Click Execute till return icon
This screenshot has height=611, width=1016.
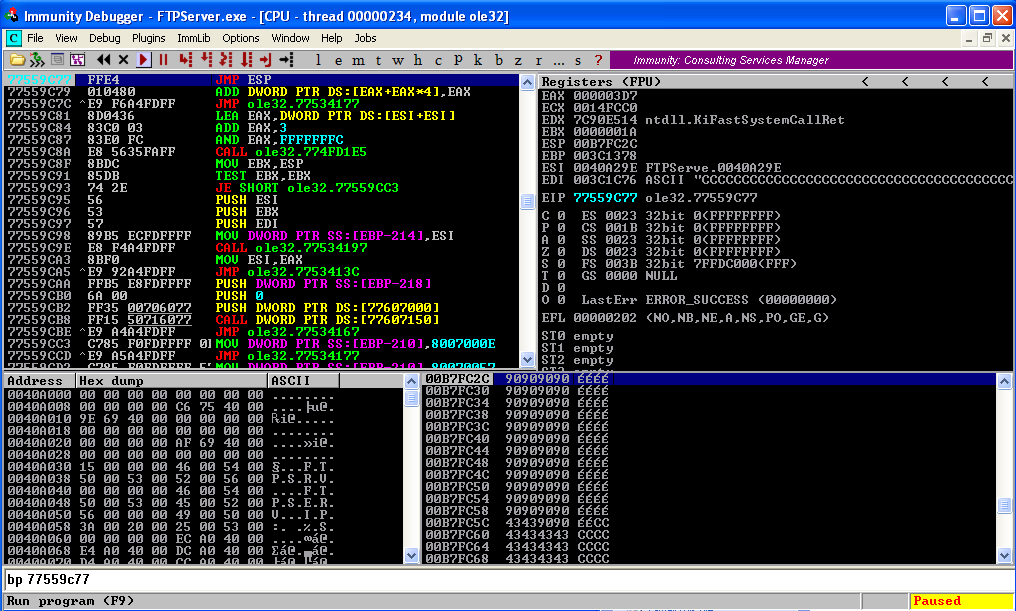coord(266,60)
